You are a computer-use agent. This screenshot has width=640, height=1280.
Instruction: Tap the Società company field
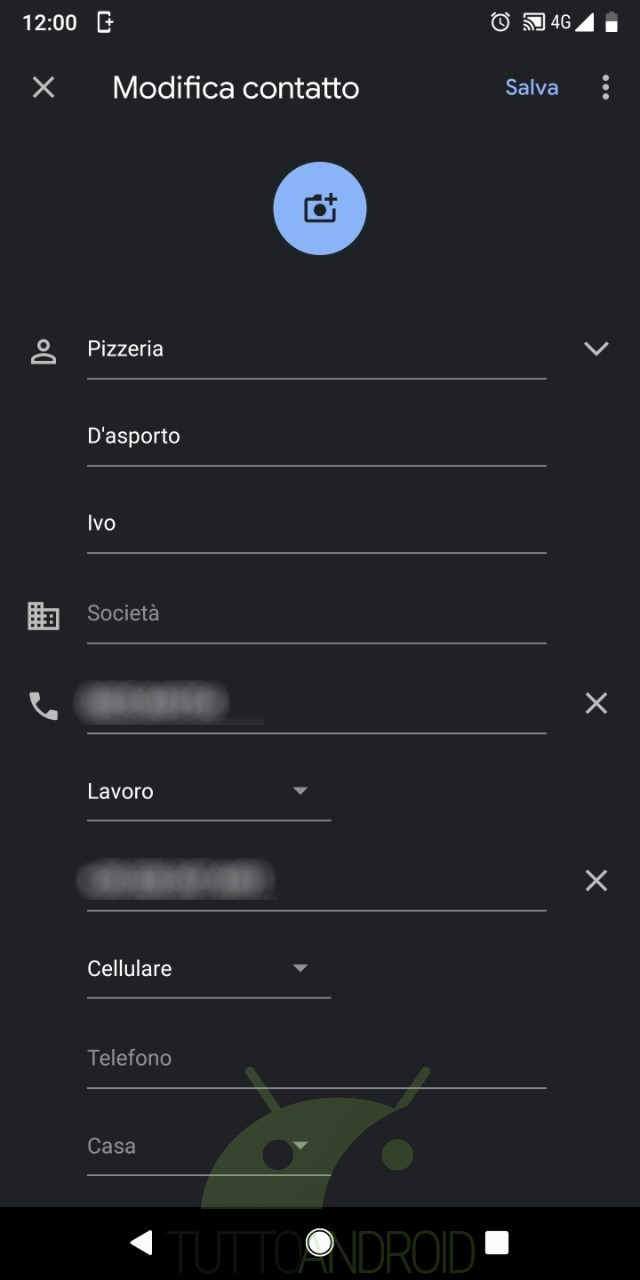point(316,614)
